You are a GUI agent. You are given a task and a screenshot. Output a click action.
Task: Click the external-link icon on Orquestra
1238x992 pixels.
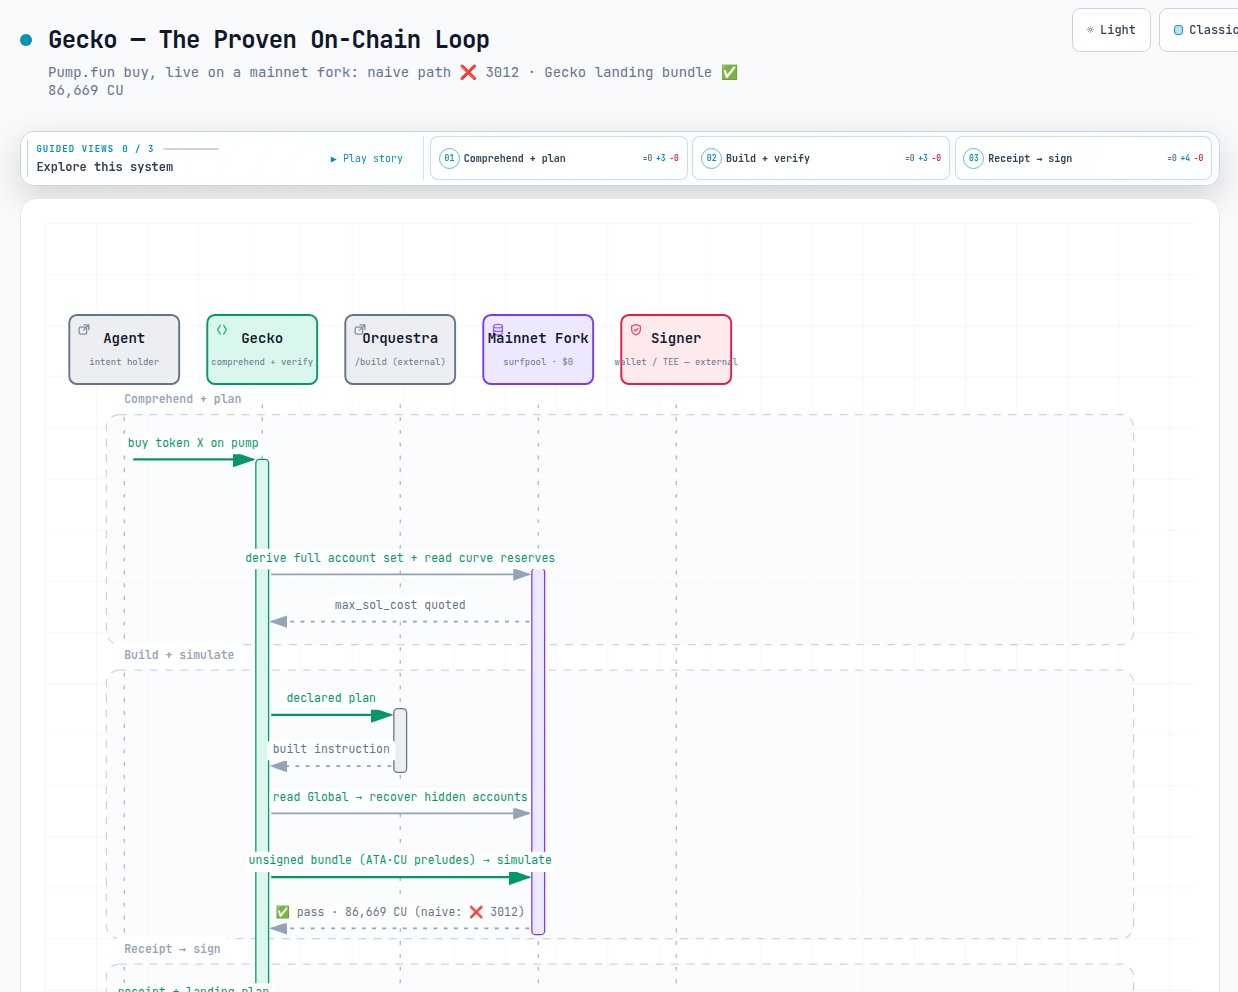click(x=360, y=329)
